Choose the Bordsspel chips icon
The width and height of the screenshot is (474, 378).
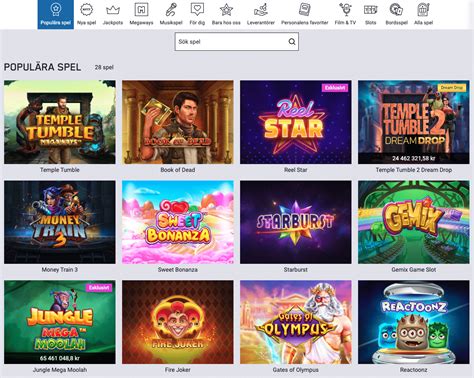coord(396,10)
